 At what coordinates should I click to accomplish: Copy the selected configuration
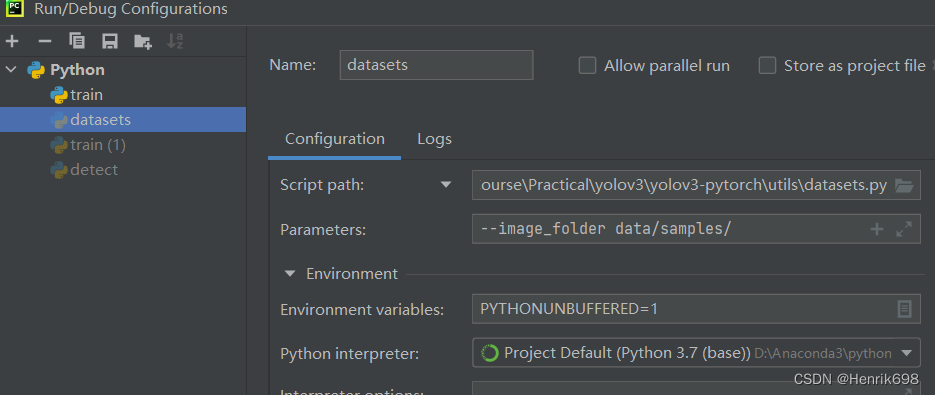click(77, 41)
